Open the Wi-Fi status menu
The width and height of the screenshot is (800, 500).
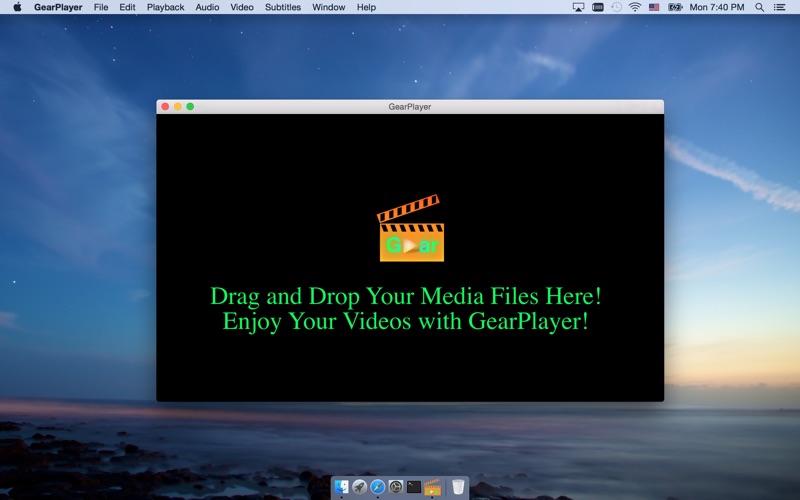pos(635,7)
